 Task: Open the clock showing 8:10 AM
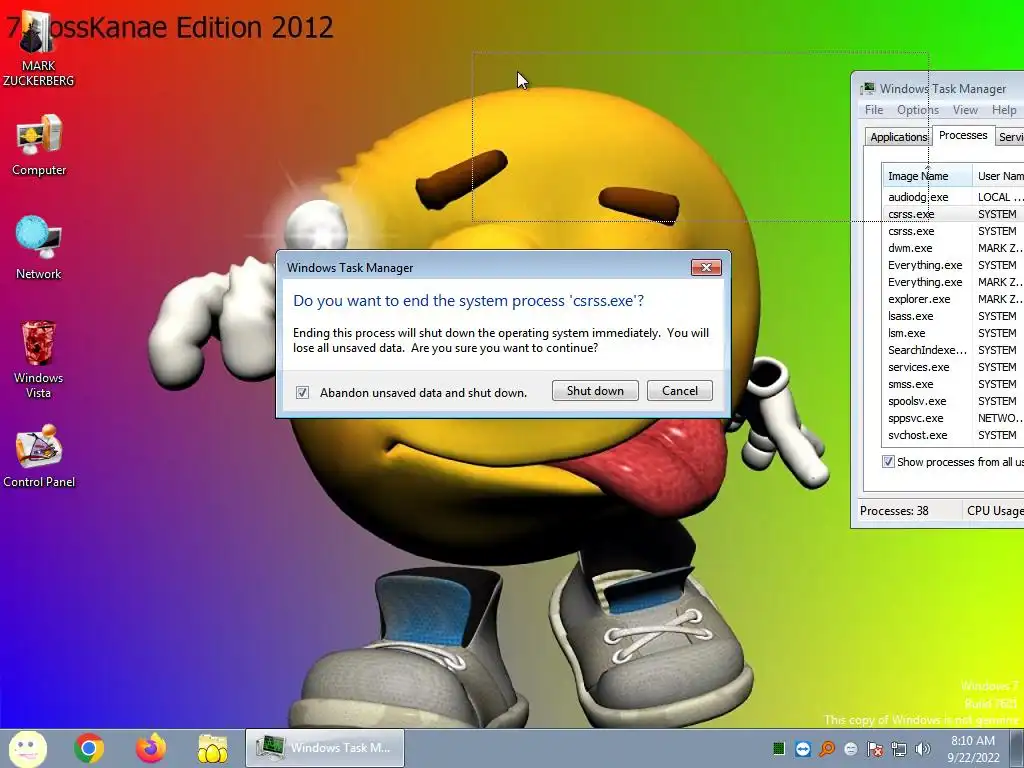tap(973, 749)
